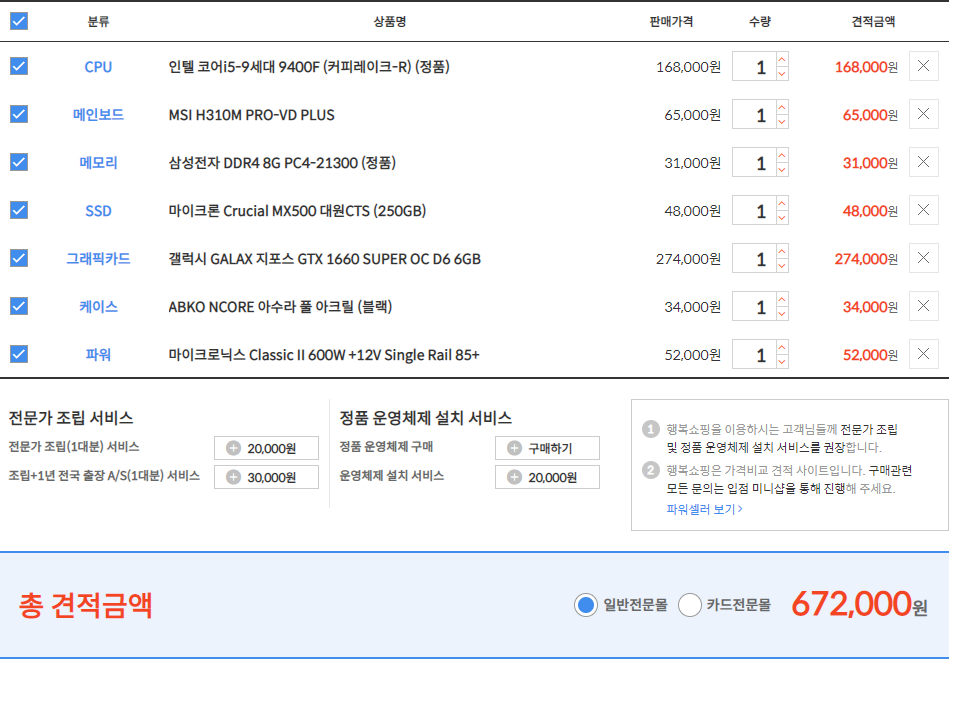The image size is (978, 721).
Task: Increase 메인보드 quantity with the up arrow
Action: coord(782,107)
